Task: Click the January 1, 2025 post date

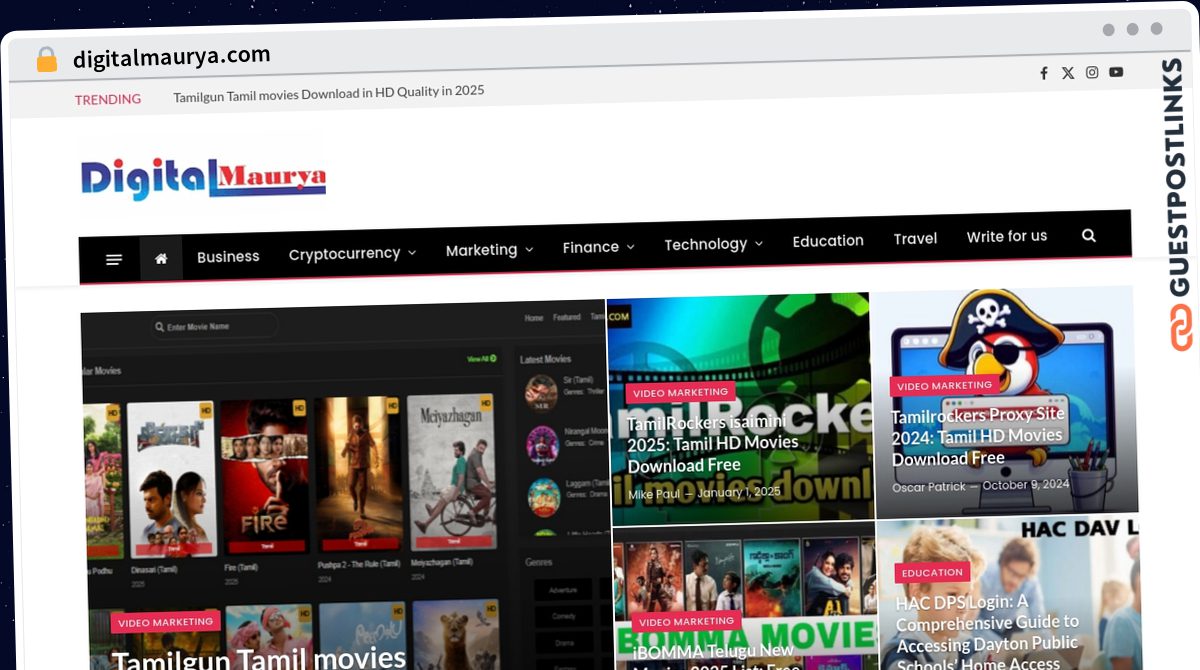Action: click(x=739, y=492)
